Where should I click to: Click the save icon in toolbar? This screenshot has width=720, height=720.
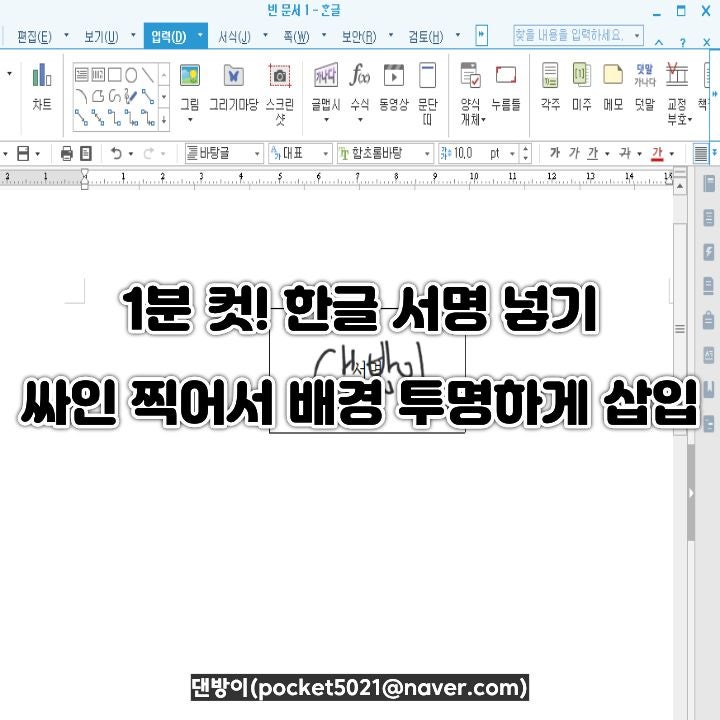(23, 153)
